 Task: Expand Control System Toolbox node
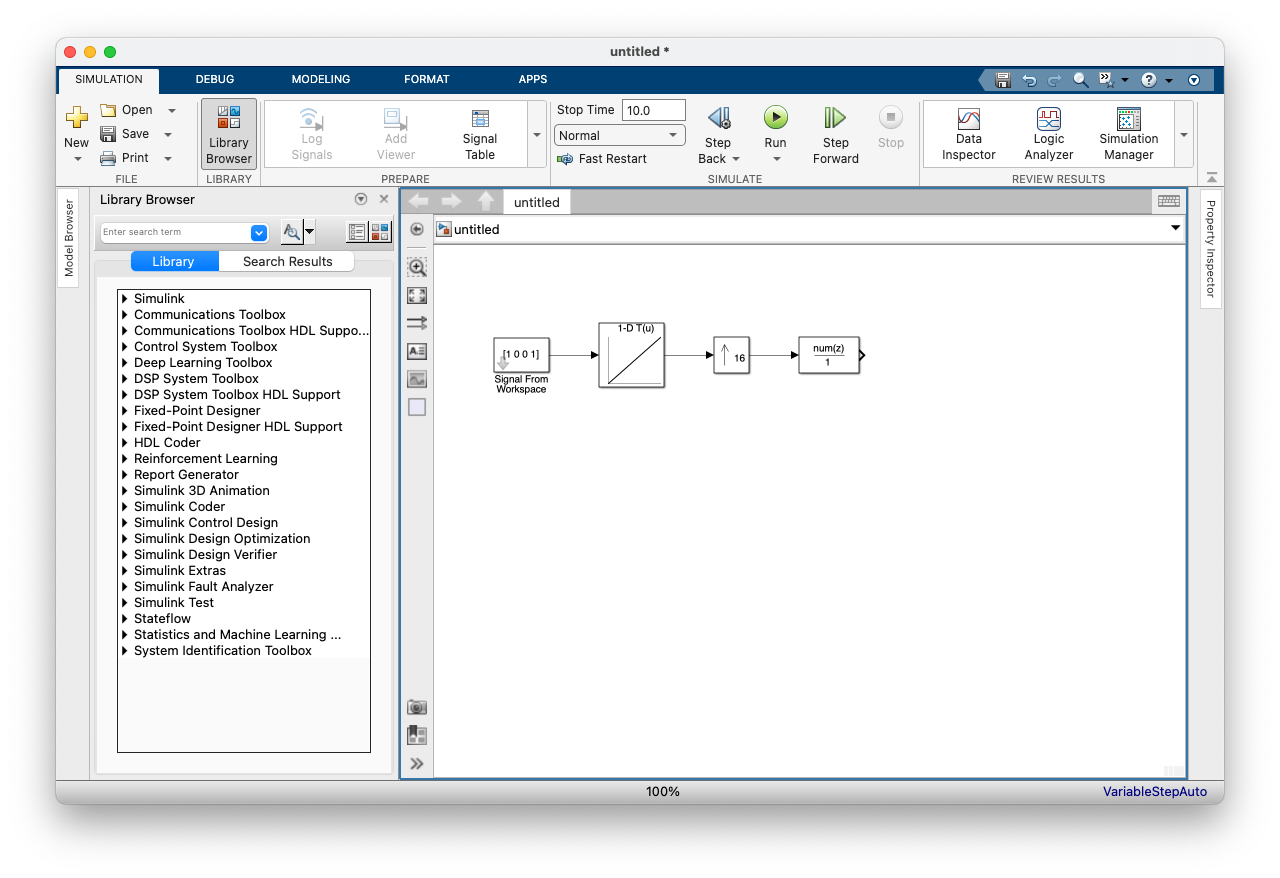pyautogui.click(x=125, y=347)
